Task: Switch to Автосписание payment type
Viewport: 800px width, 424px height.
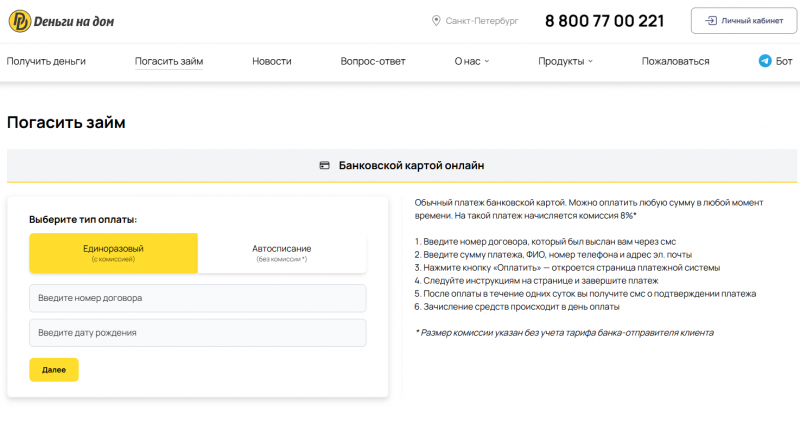Action: tap(282, 253)
